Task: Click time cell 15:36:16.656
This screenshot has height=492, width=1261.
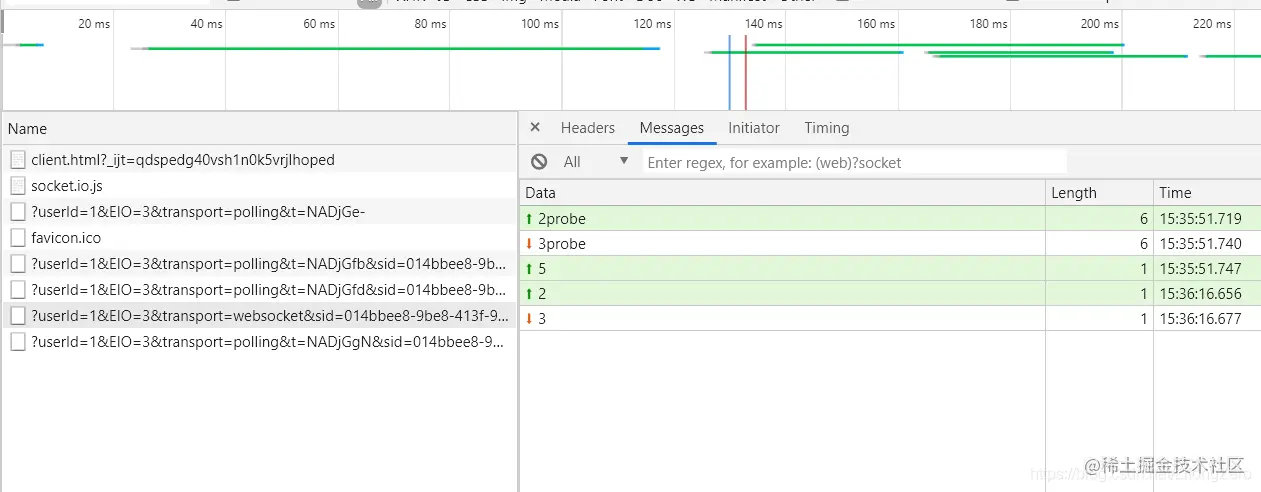Action: click(1200, 293)
